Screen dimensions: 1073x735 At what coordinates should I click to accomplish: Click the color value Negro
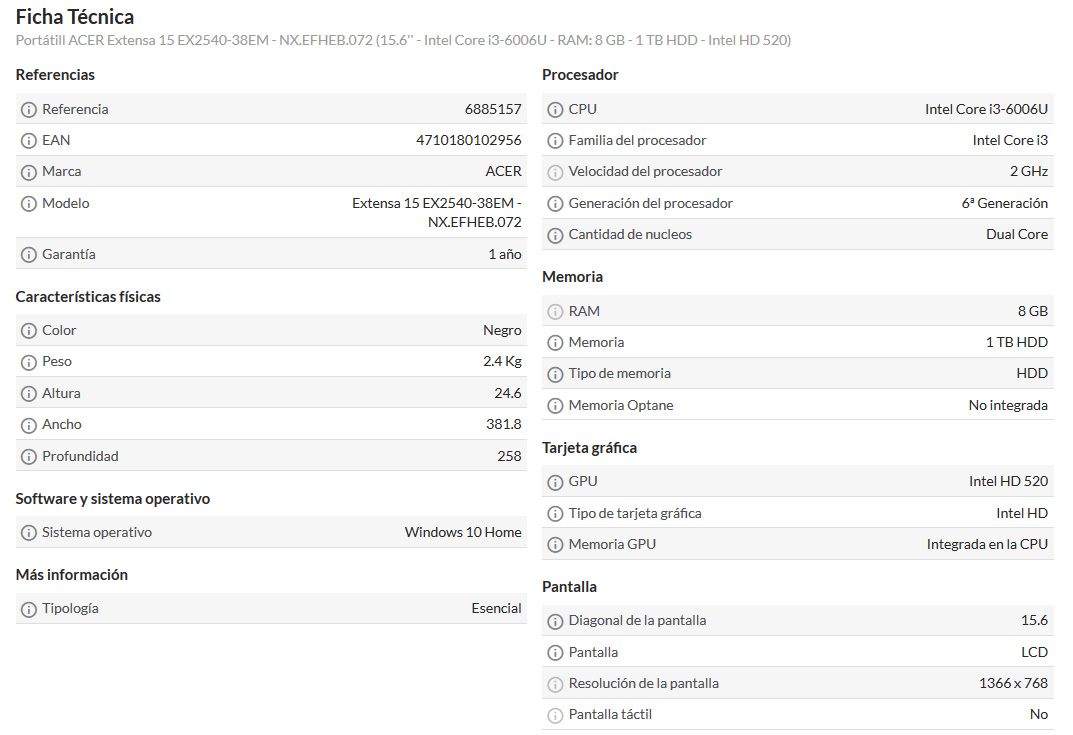click(502, 331)
